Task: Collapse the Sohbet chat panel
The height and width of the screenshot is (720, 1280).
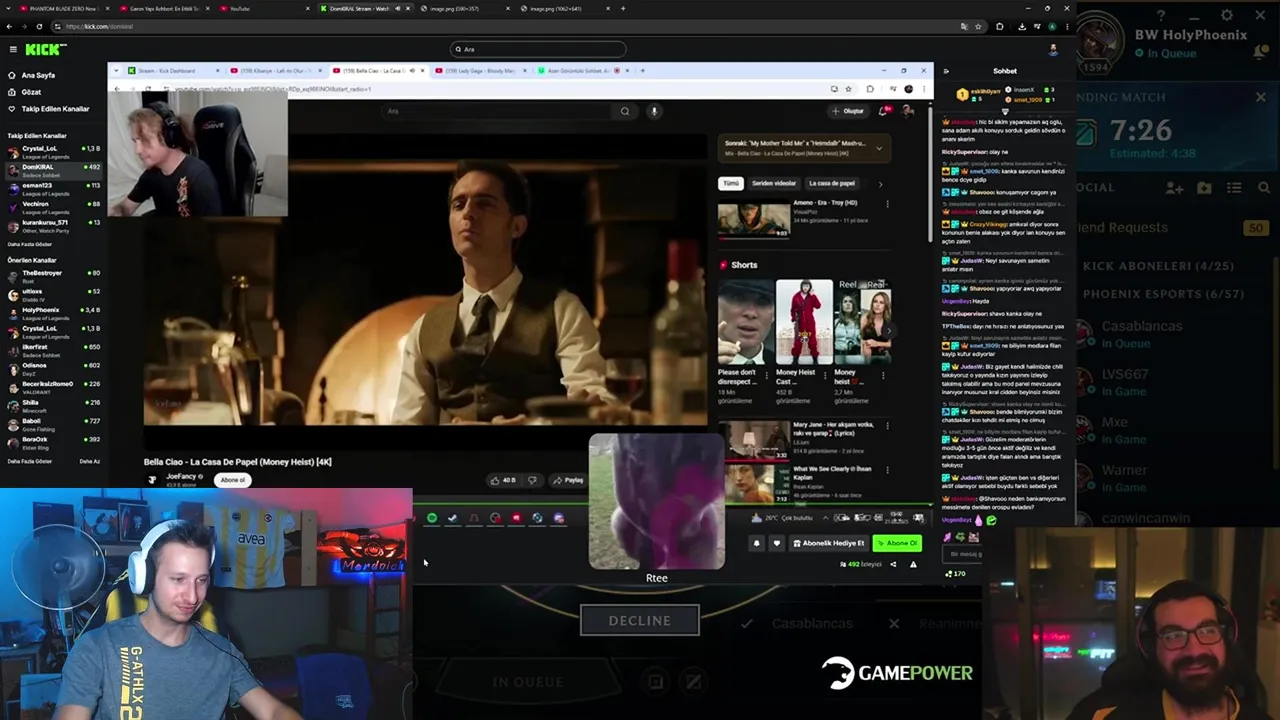Action: pyautogui.click(x=946, y=71)
